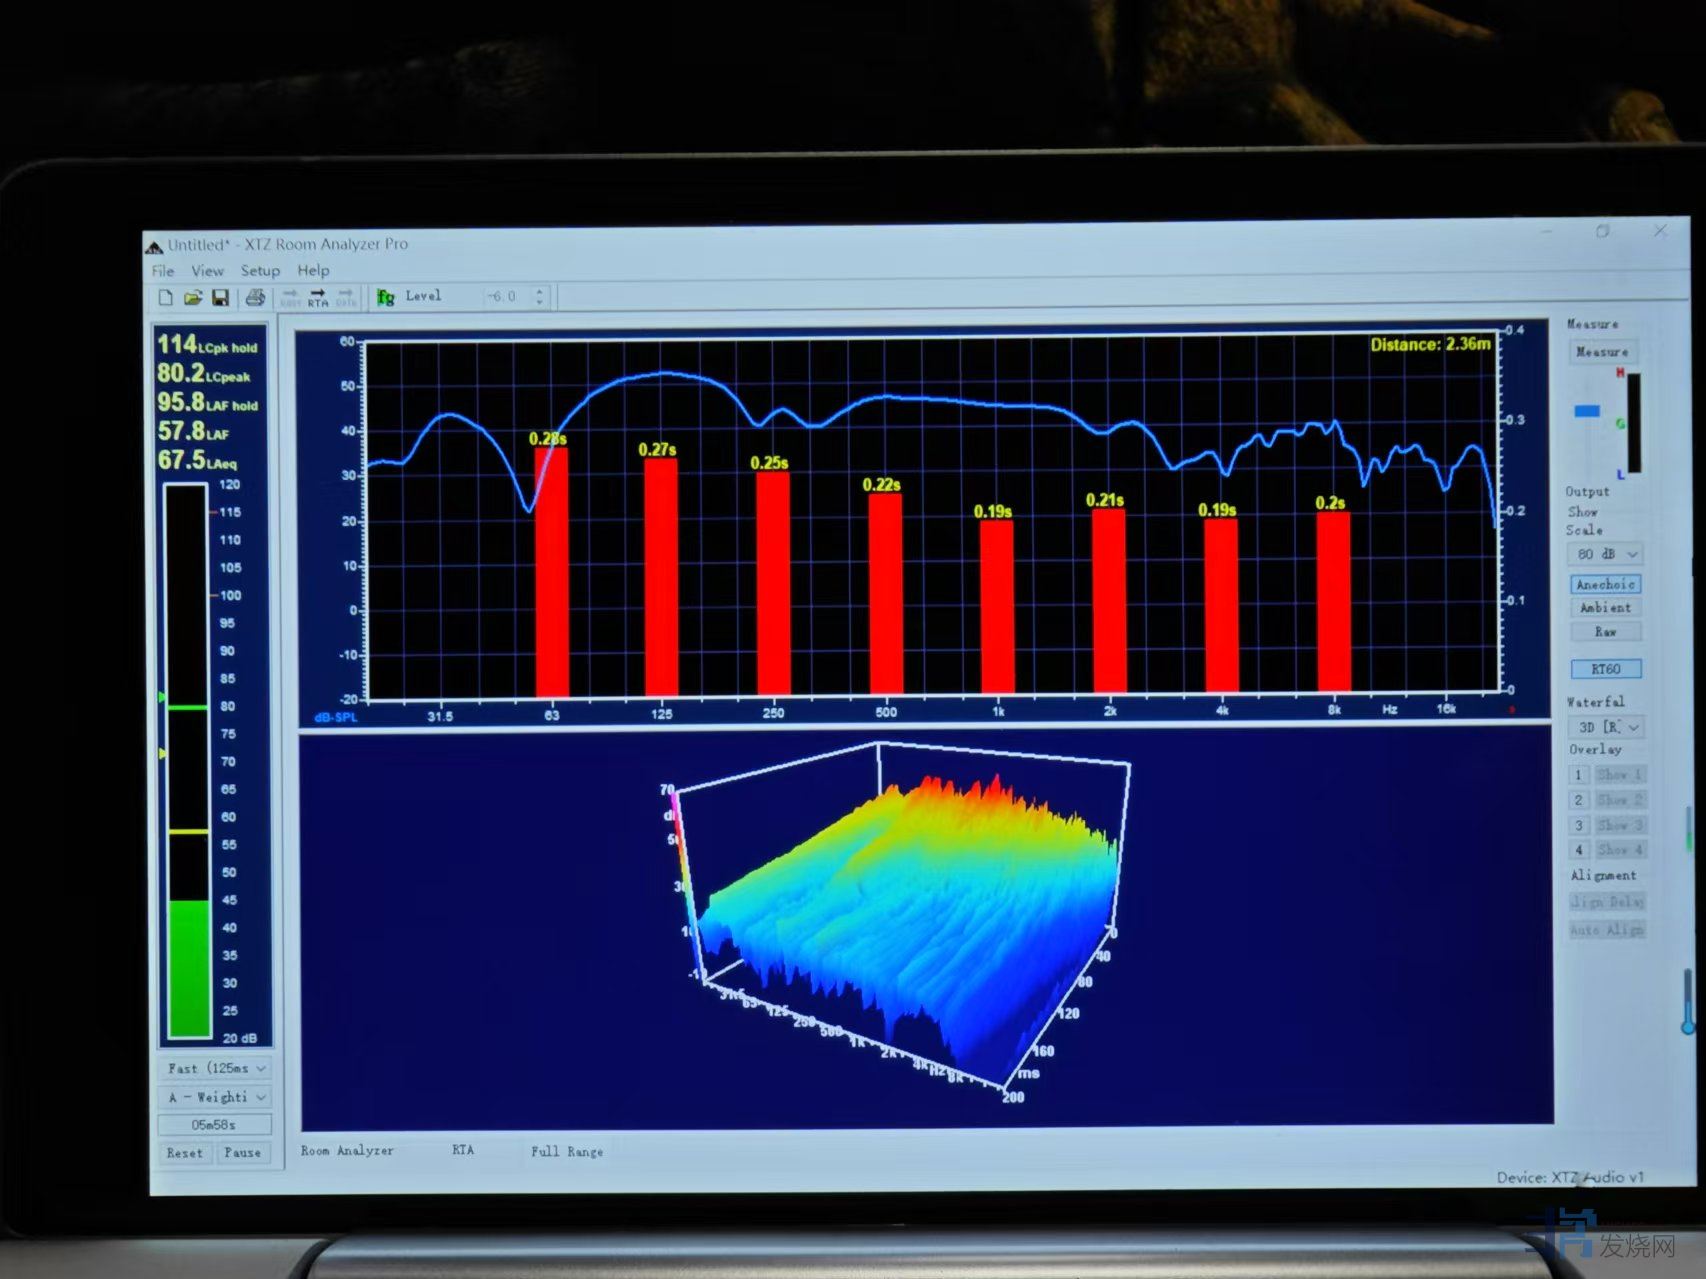Open the Fast (125ms) response dropdown

(x=215, y=1068)
